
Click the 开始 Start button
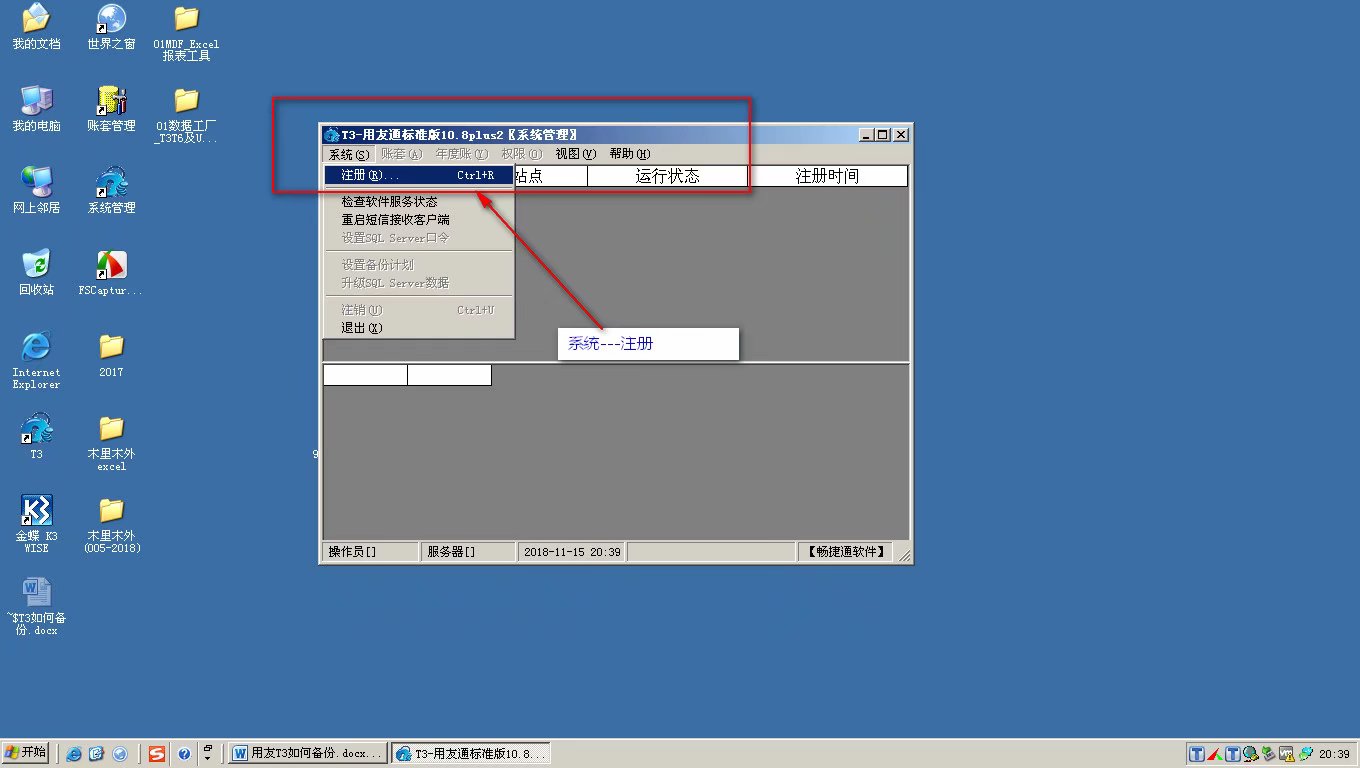[26, 753]
